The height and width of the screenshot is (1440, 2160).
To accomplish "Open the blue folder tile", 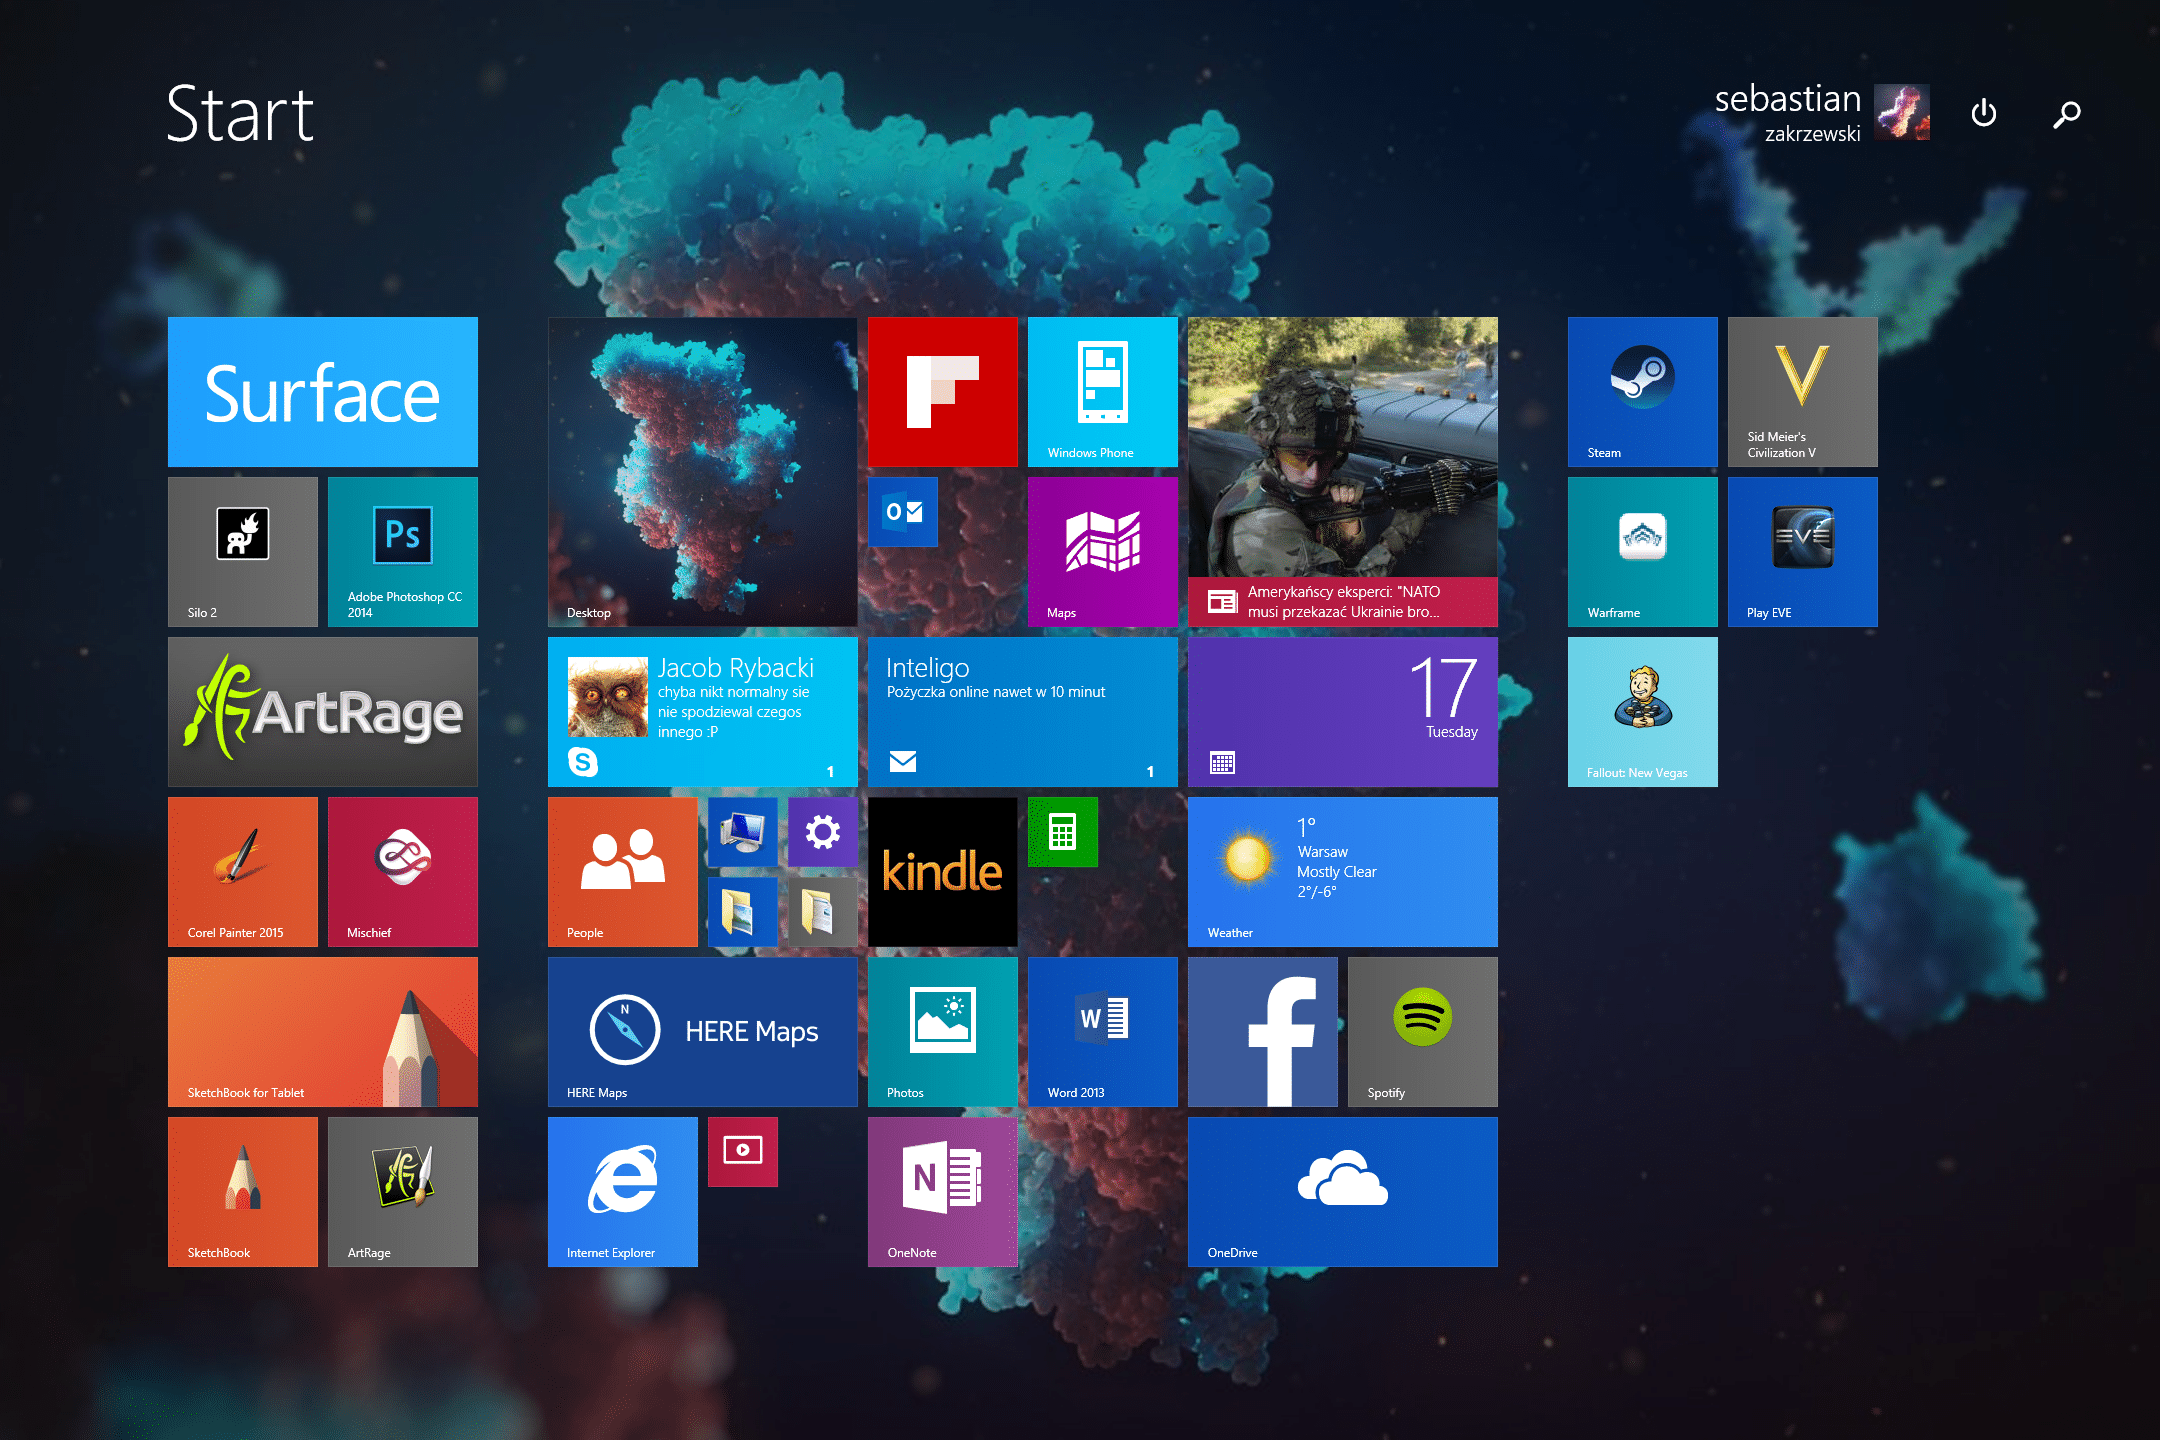I will (x=743, y=912).
